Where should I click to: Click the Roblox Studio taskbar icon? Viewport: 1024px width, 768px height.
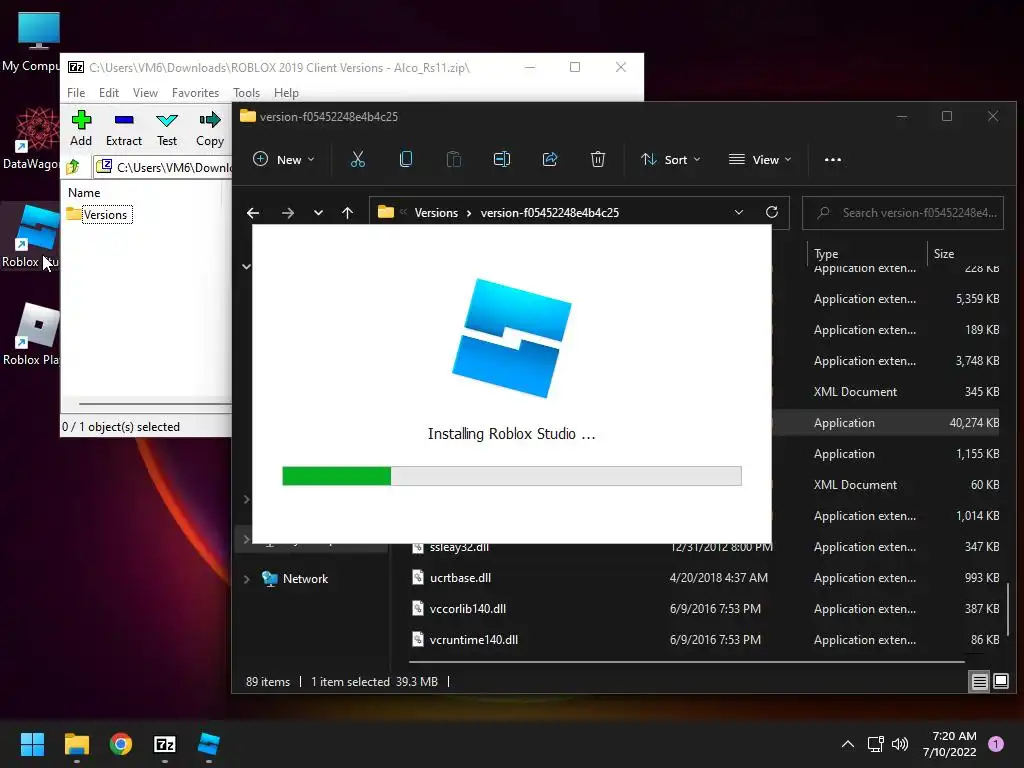[x=209, y=744]
